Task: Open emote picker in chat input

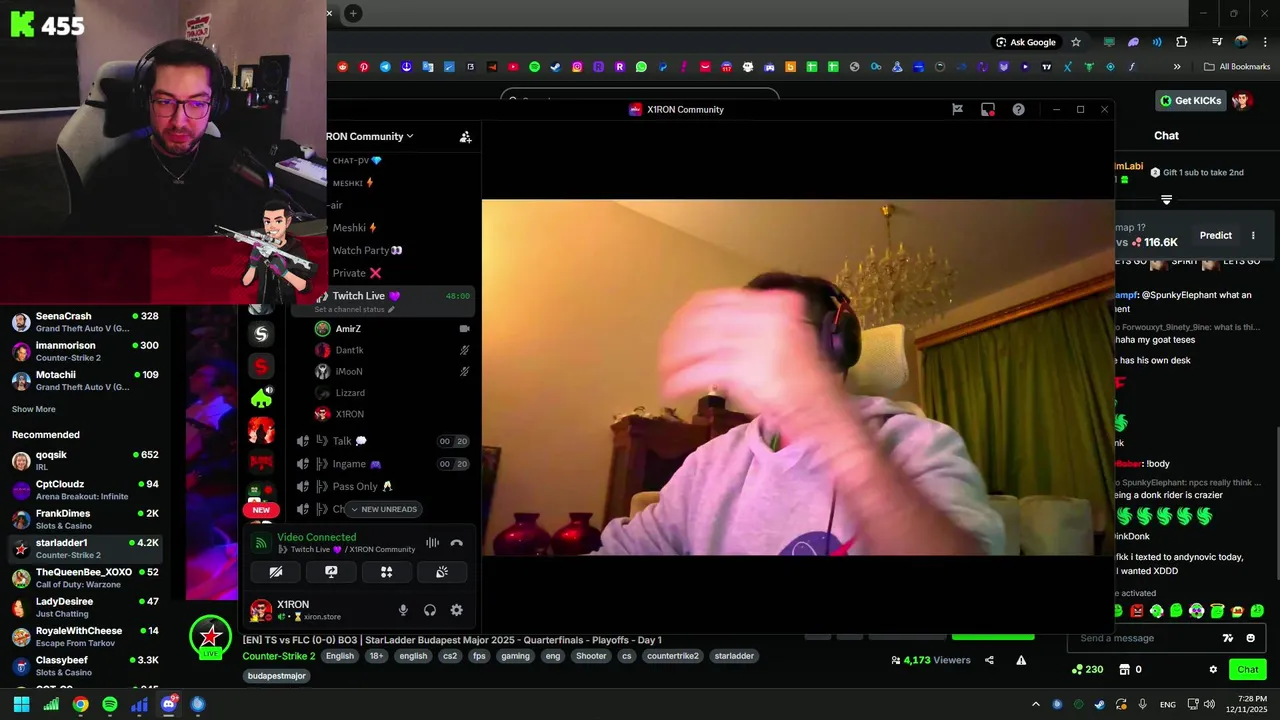Action: (x=1250, y=638)
